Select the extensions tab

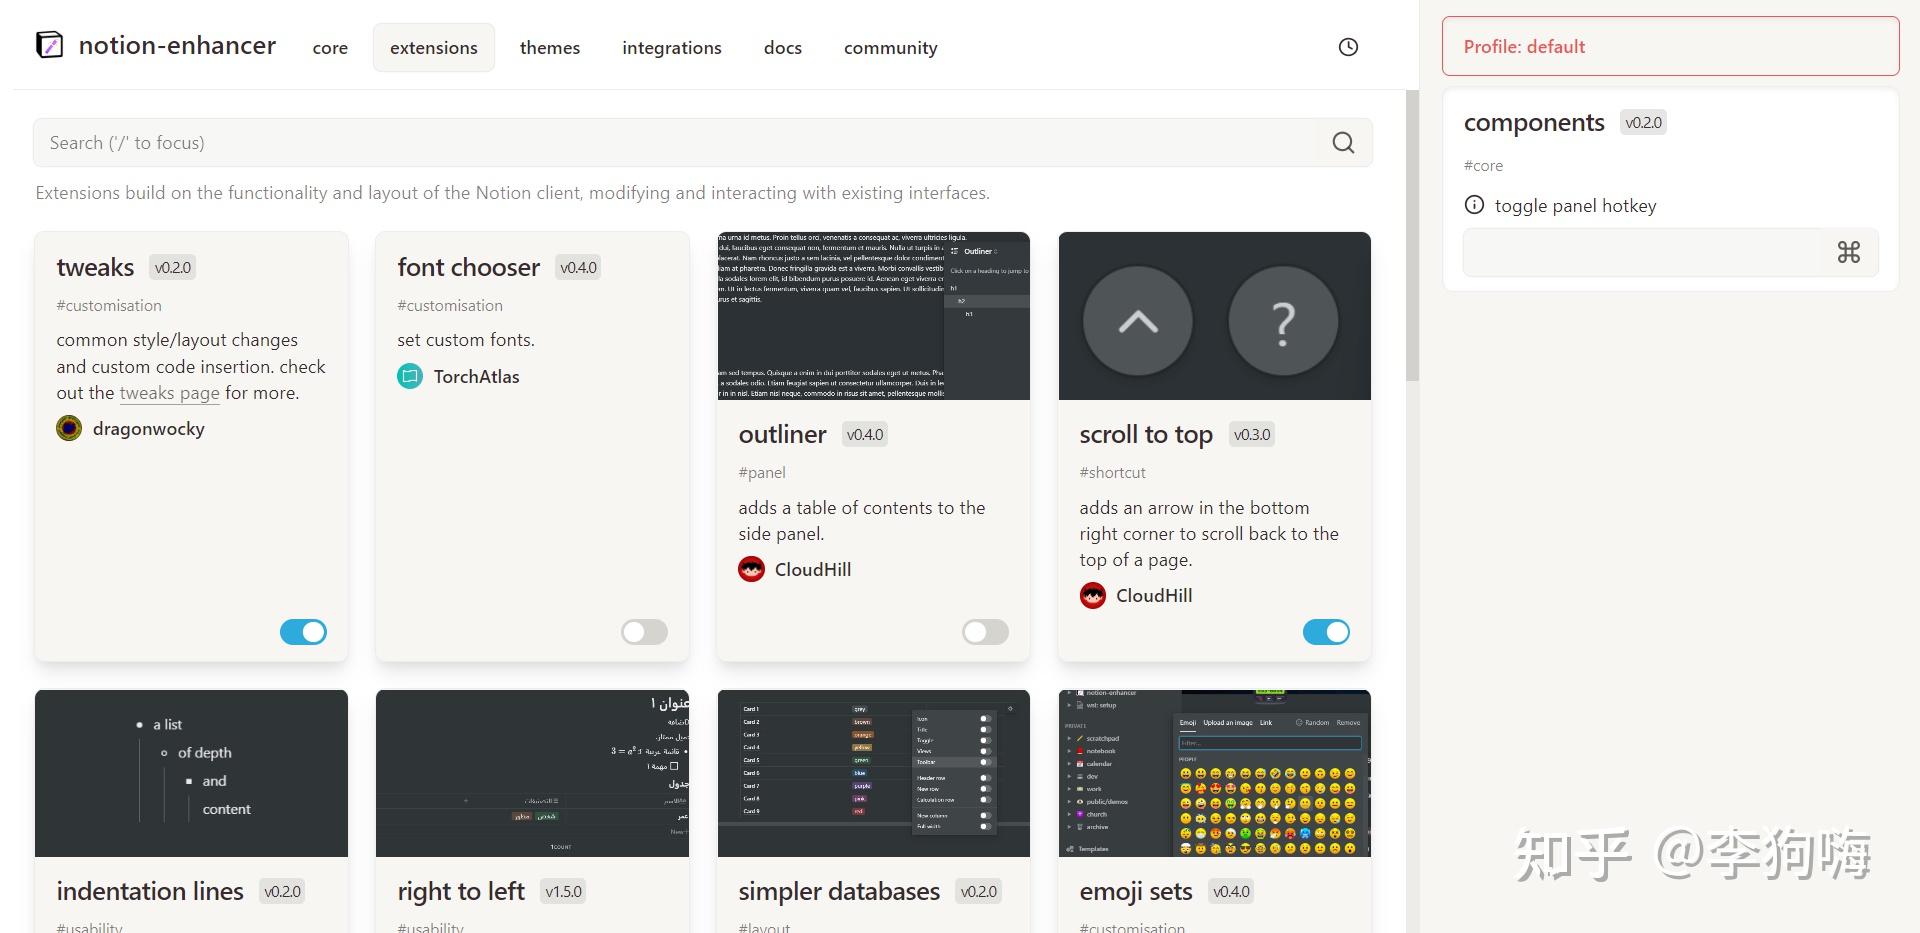434,48
